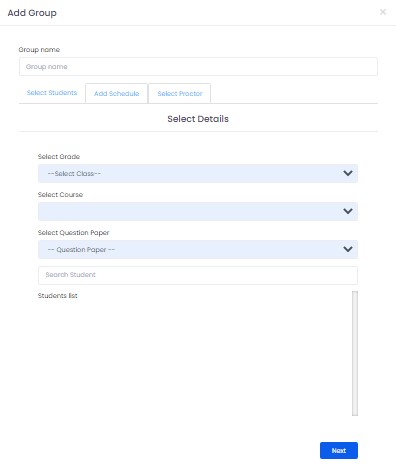Open the --Select Class-- grade dropdown
Screen dimensions: 396x472
198,173
